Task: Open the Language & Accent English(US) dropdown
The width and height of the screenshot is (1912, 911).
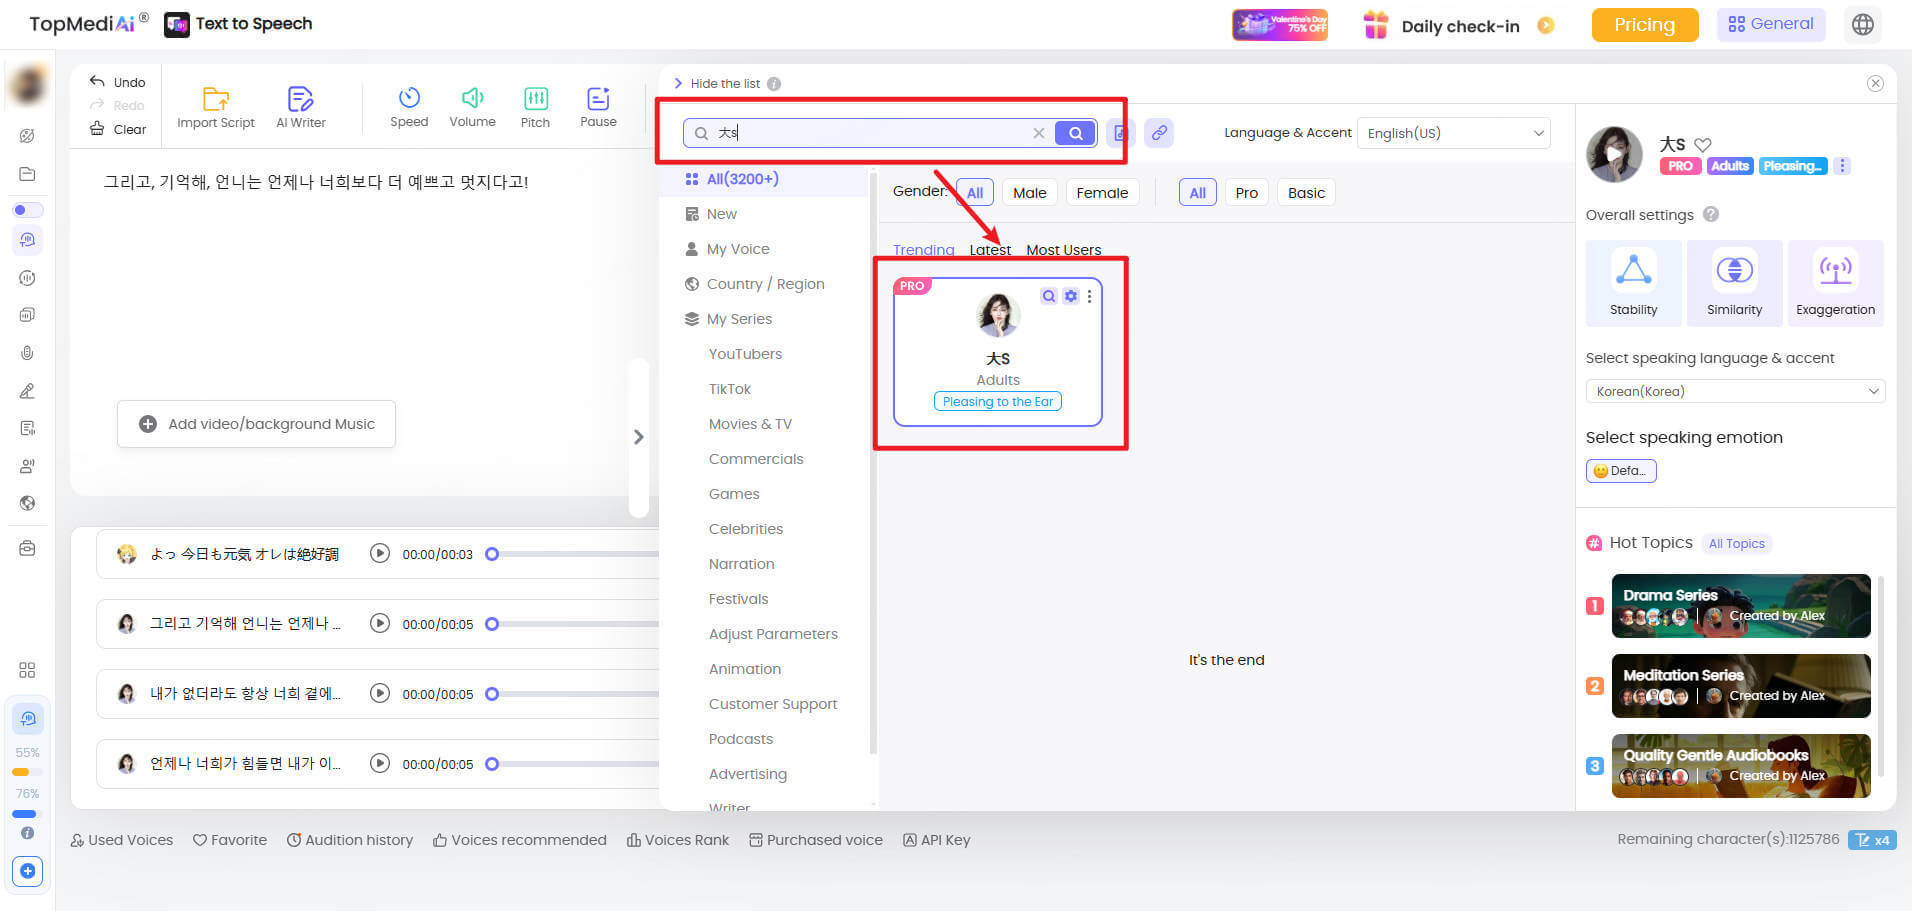Action: point(1453,133)
